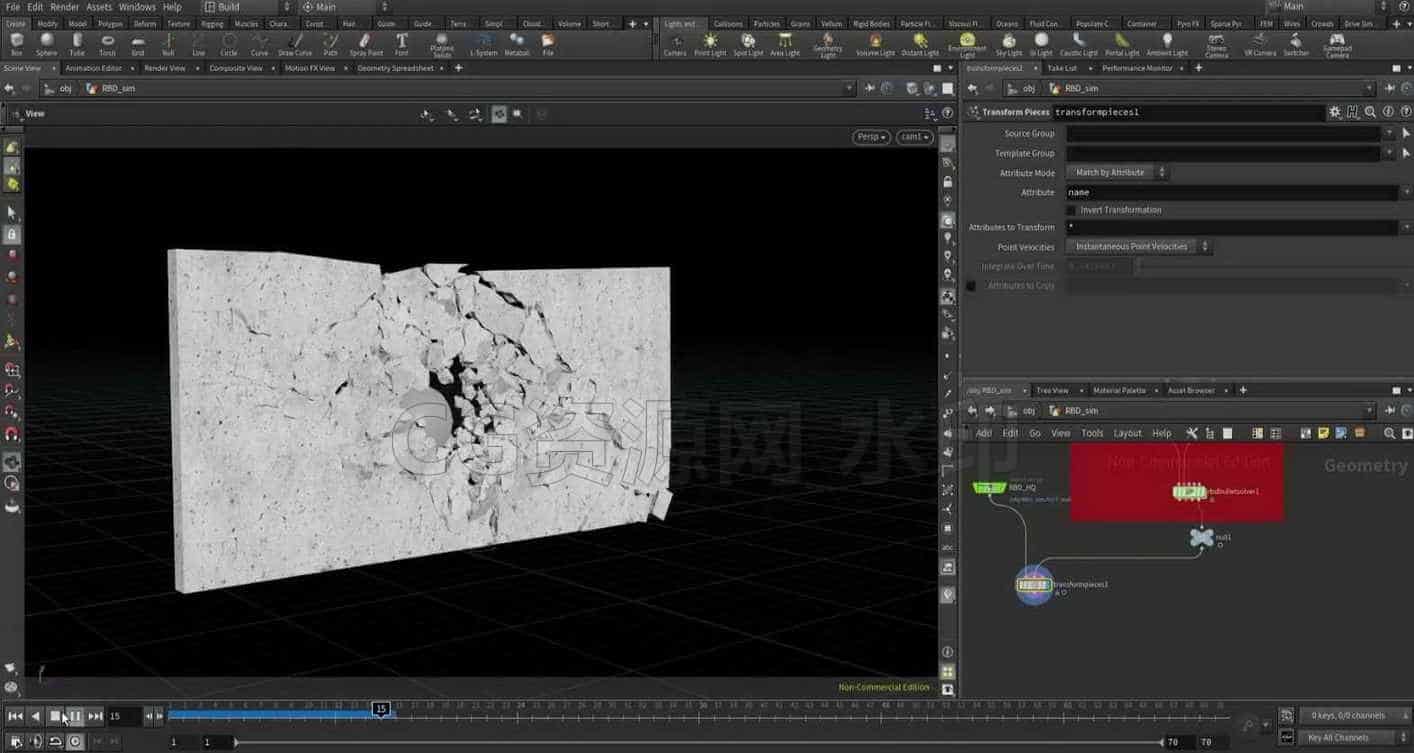The width and height of the screenshot is (1414, 753).
Task: Open the Persp viewport dropdown
Action: [x=871, y=137]
